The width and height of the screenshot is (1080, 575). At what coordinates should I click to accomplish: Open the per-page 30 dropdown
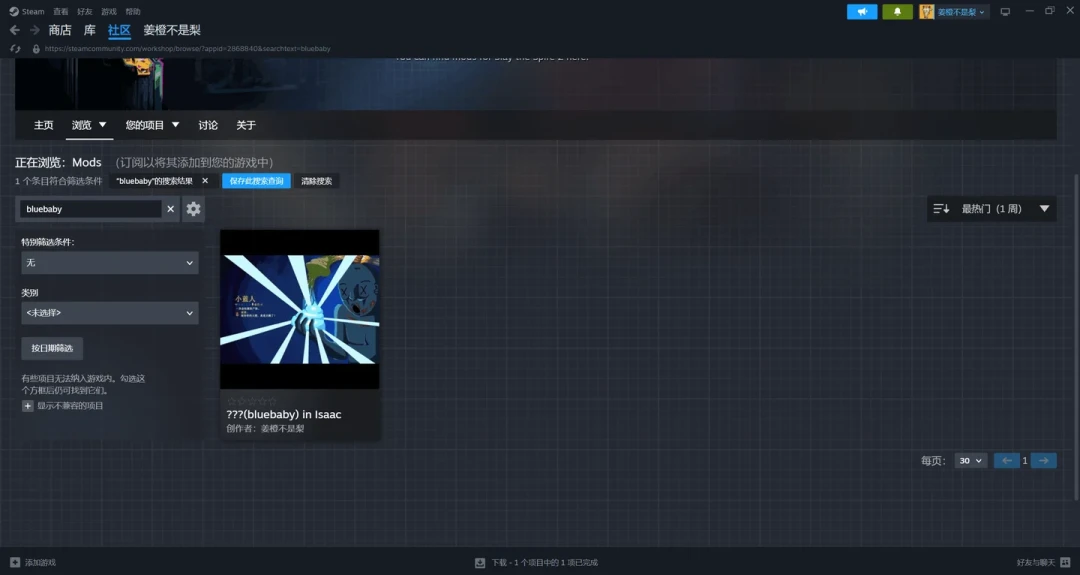tap(970, 461)
